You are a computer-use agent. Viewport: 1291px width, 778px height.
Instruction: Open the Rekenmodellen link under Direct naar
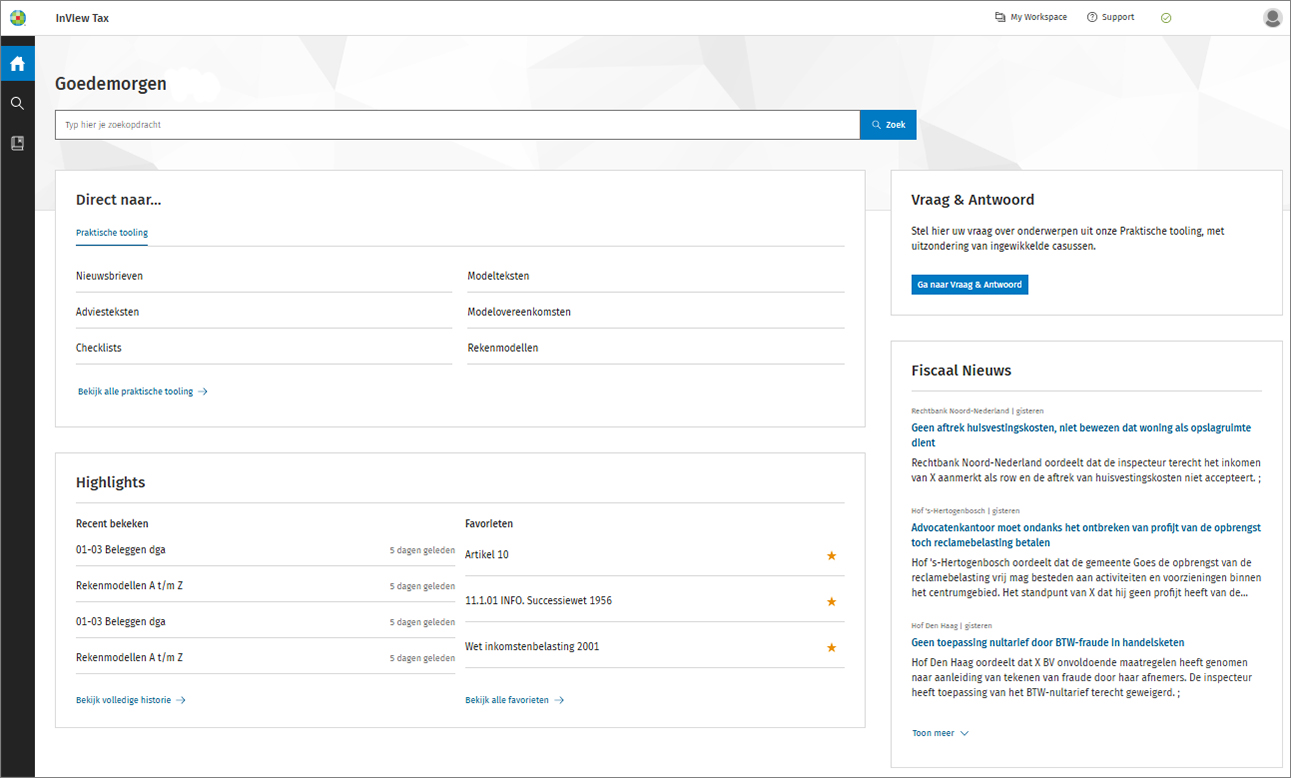coord(503,348)
